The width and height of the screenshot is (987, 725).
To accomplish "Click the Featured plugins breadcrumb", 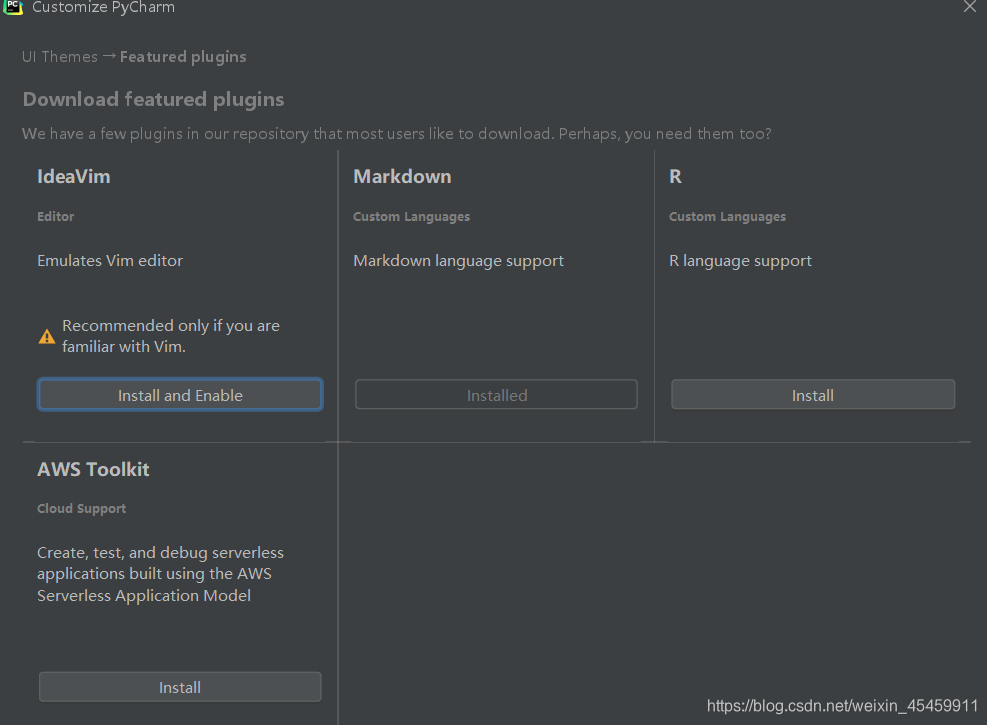I will click(183, 57).
